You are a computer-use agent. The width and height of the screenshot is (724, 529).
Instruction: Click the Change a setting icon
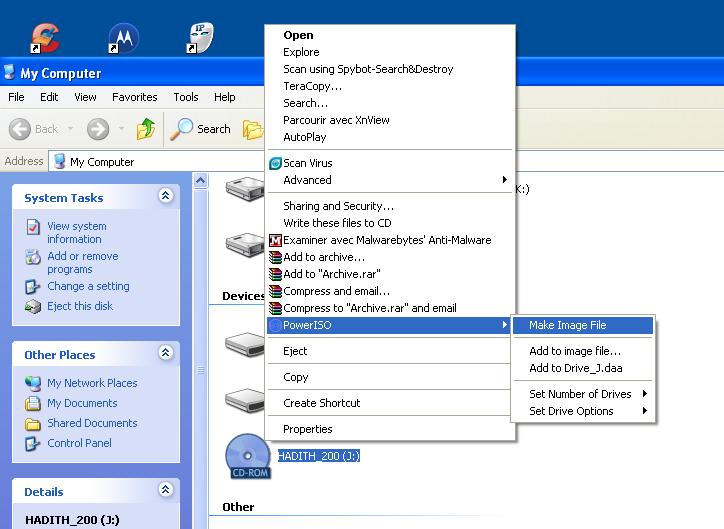tap(32, 287)
